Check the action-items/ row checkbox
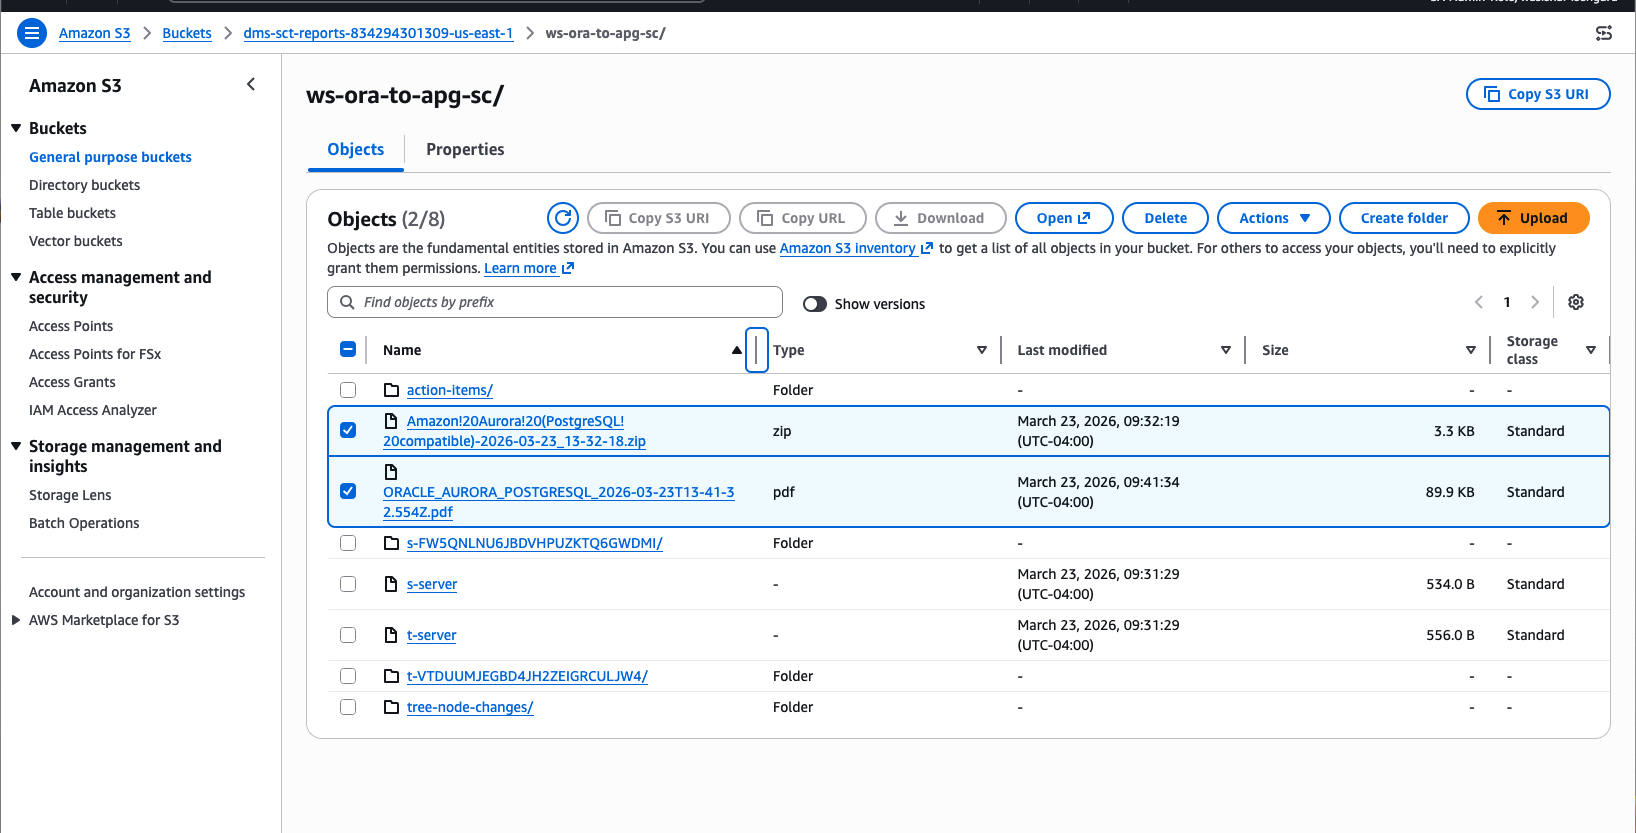1636x833 pixels. pyautogui.click(x=348, y=390)
